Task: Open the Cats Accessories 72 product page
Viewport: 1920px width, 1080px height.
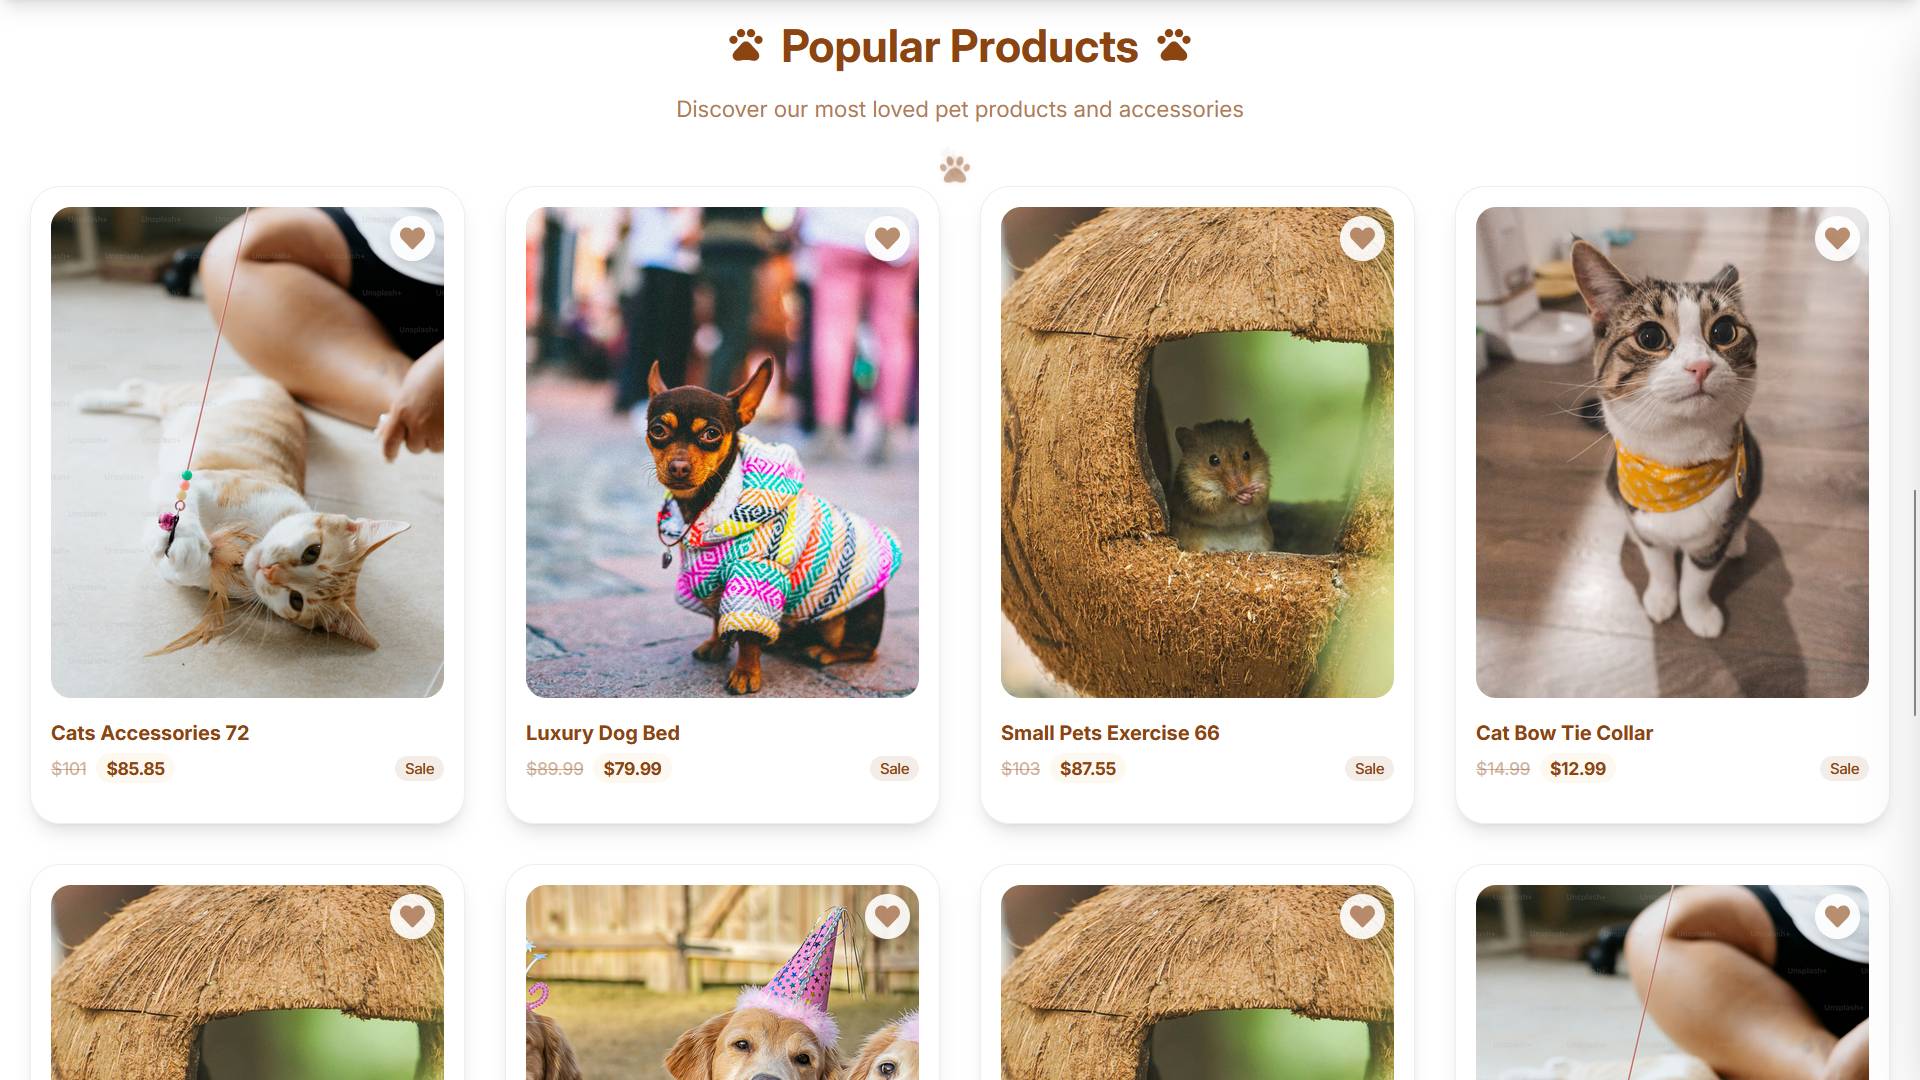Action: click(149, 732)
